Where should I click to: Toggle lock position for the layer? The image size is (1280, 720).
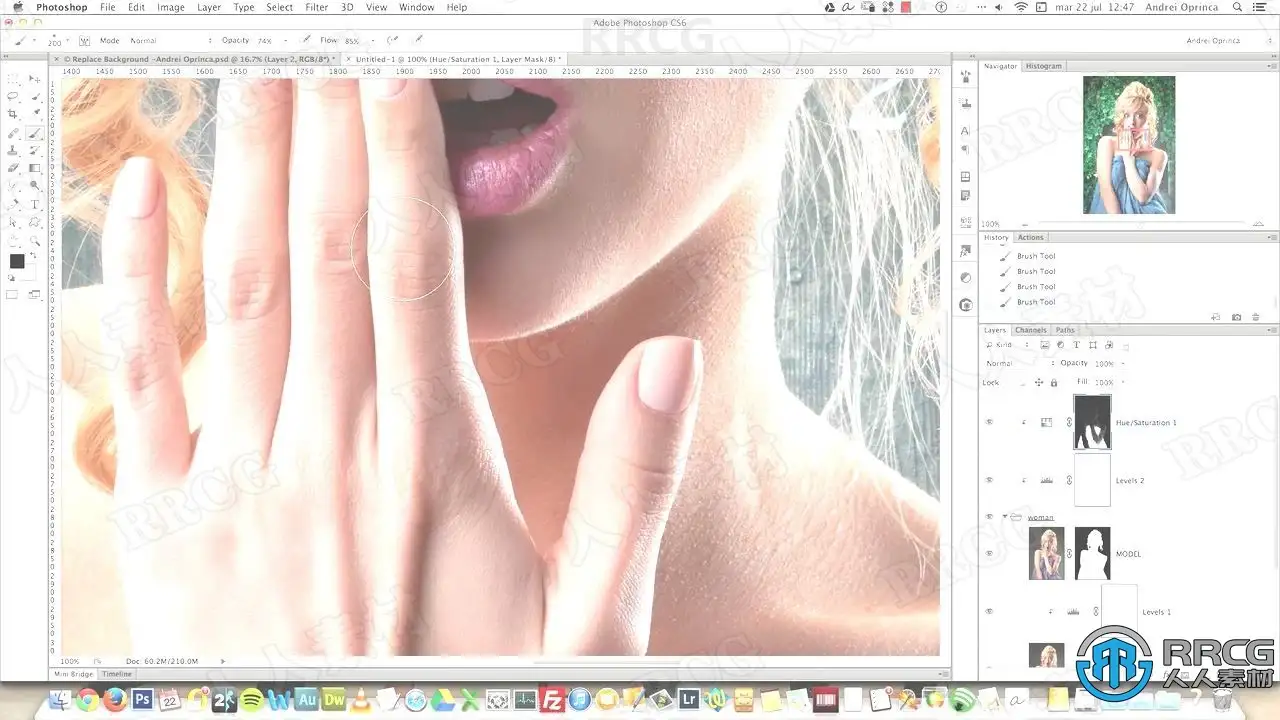pos(1039,382)
